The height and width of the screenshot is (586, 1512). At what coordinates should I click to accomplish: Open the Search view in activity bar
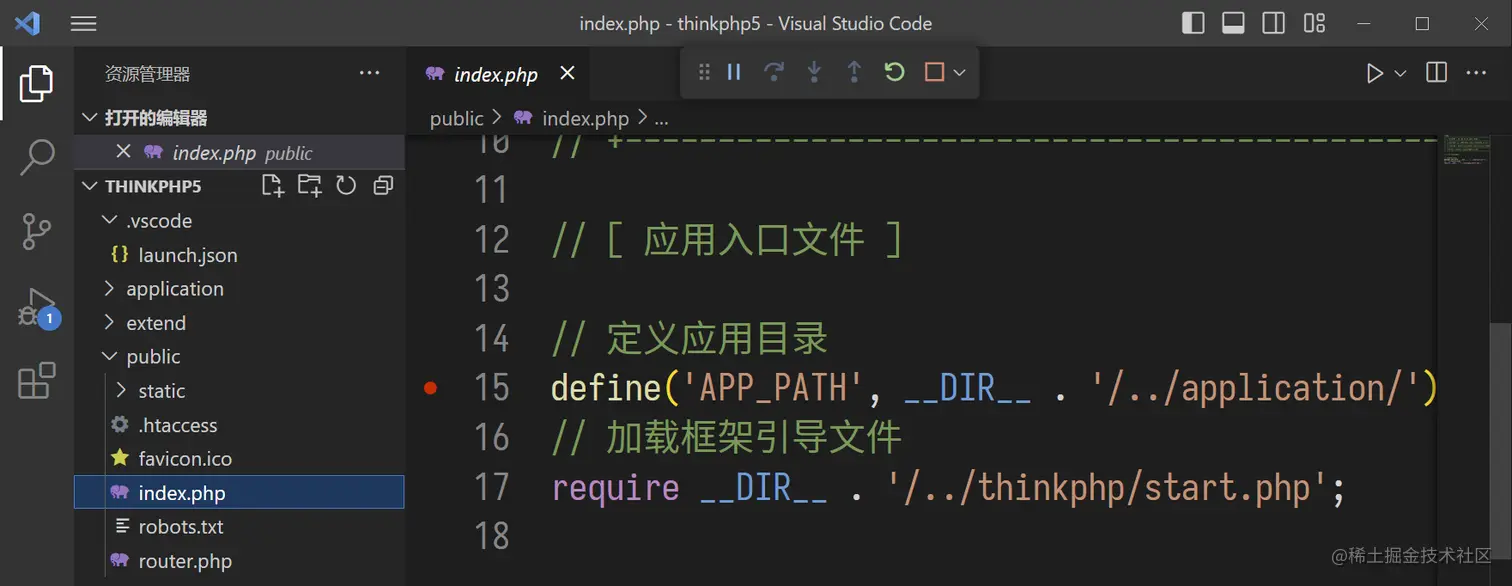(x=37, y=157)
